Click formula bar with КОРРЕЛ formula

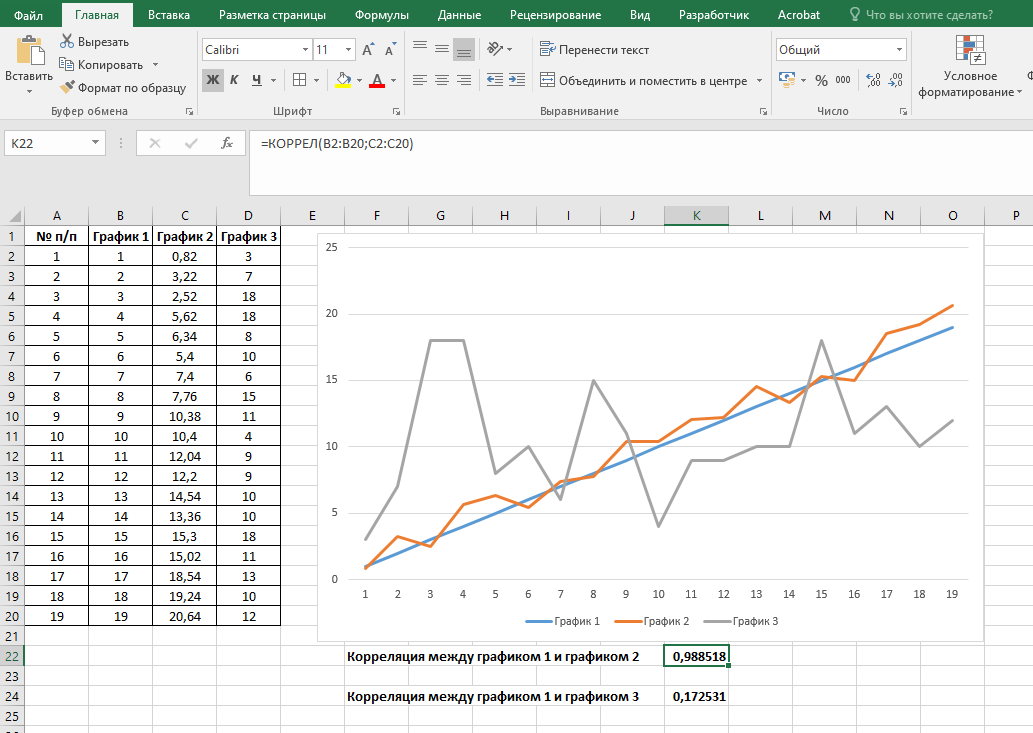tap(640, 162)
